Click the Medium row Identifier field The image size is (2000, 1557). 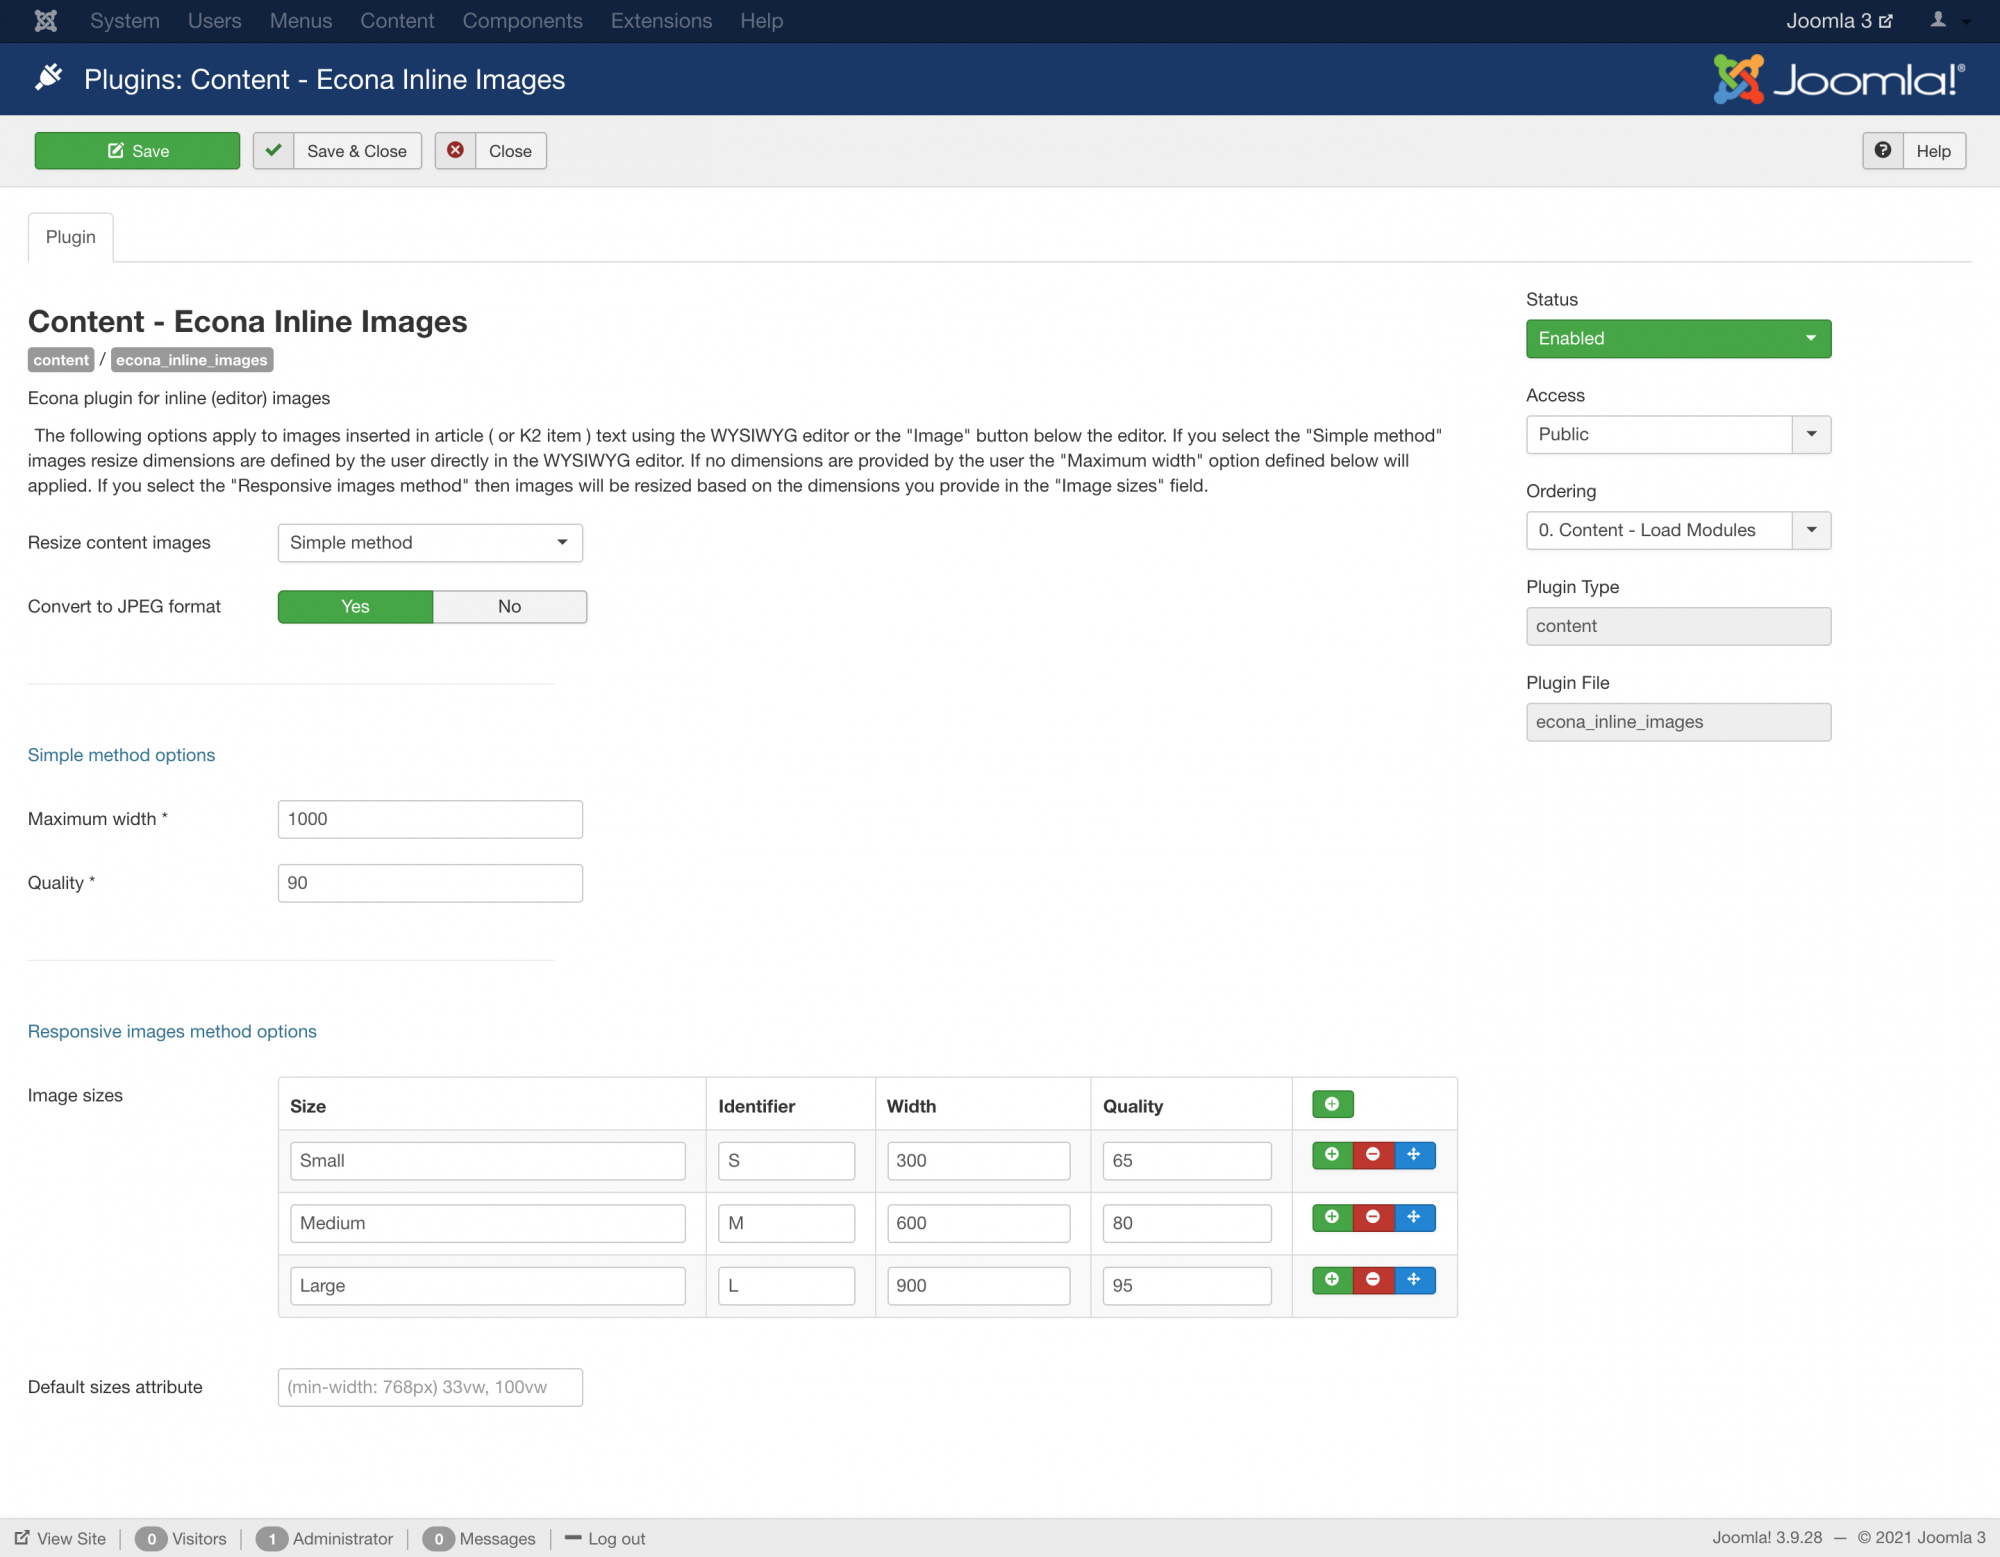pyautogui.click(x=786, y=1222)
